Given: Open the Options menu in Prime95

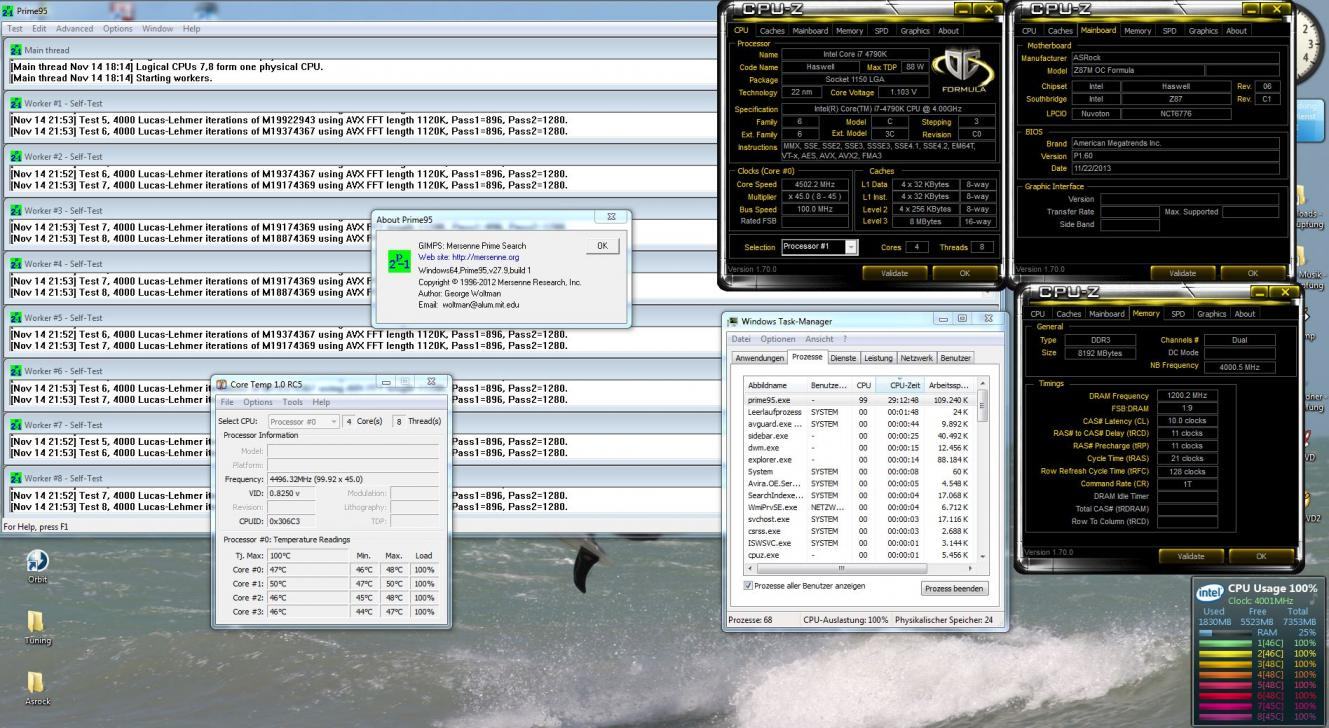Looking at the screenshot, I should pyautogui.click(x=117, y=29).
